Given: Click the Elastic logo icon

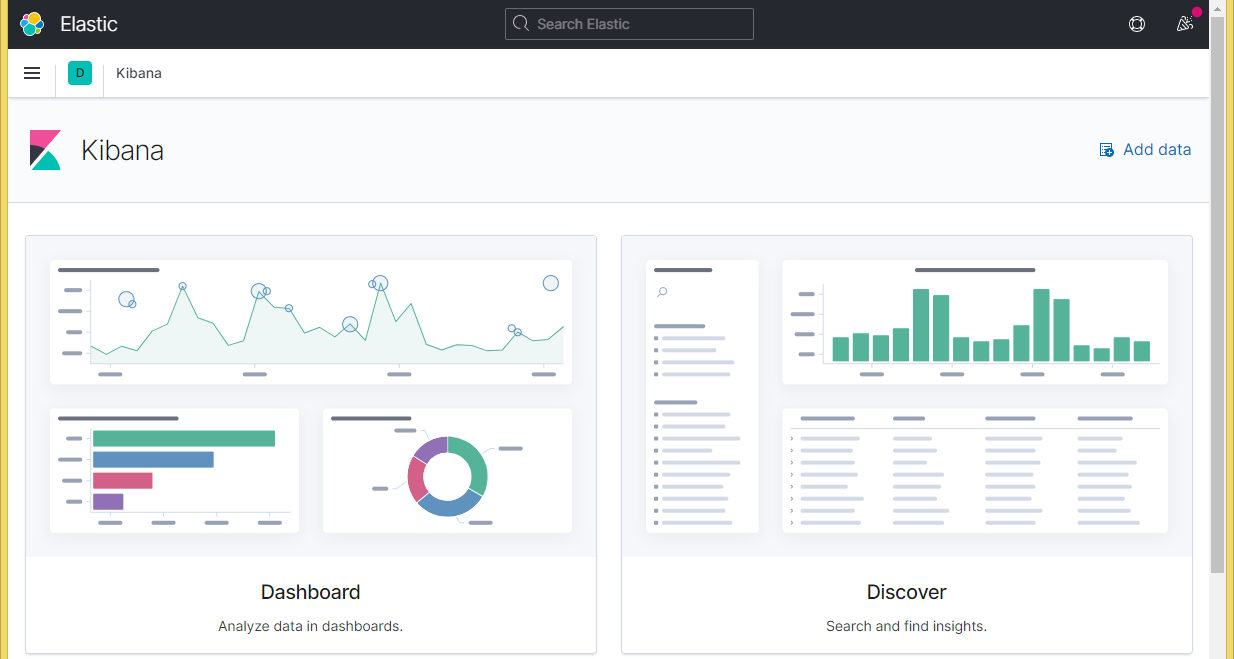Looking at the screenshot, I should pos(32,24).
